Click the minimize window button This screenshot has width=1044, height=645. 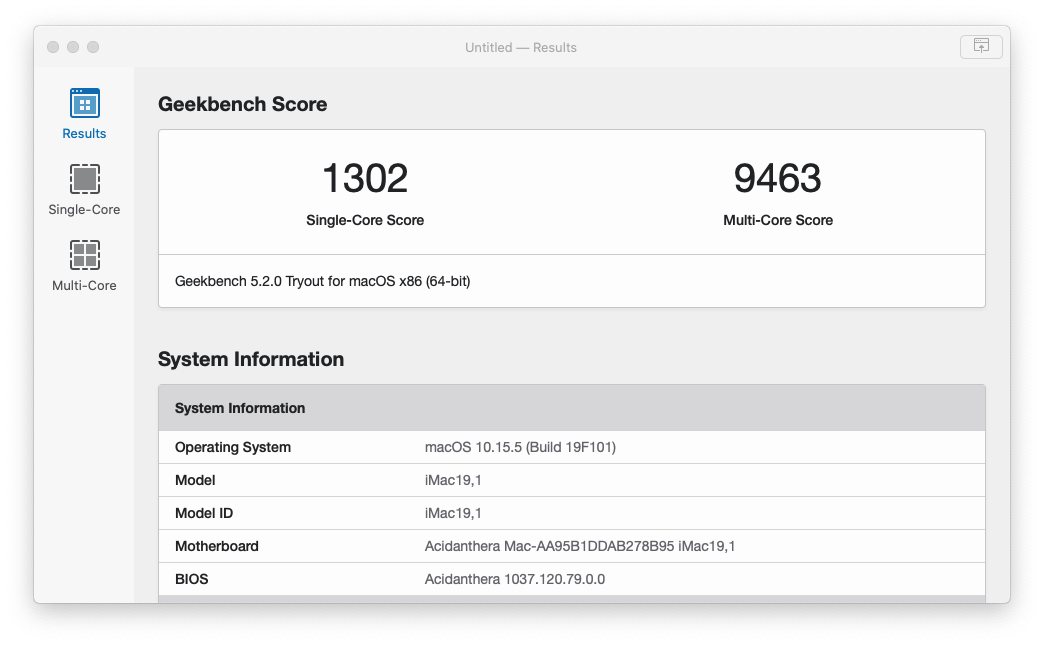[73, 47]
